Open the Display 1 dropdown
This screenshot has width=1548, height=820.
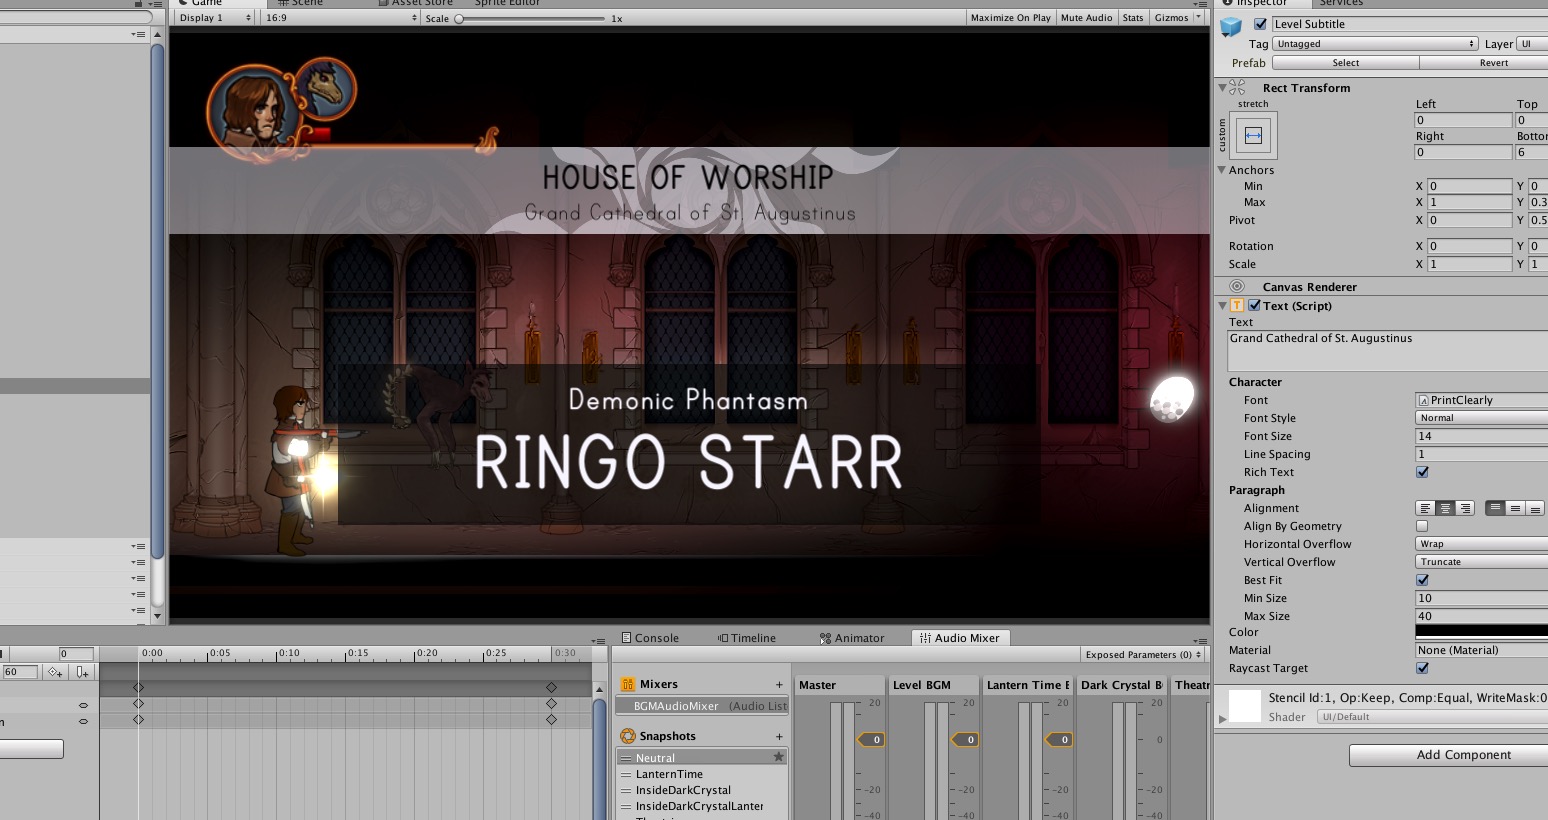coord(215,18)
